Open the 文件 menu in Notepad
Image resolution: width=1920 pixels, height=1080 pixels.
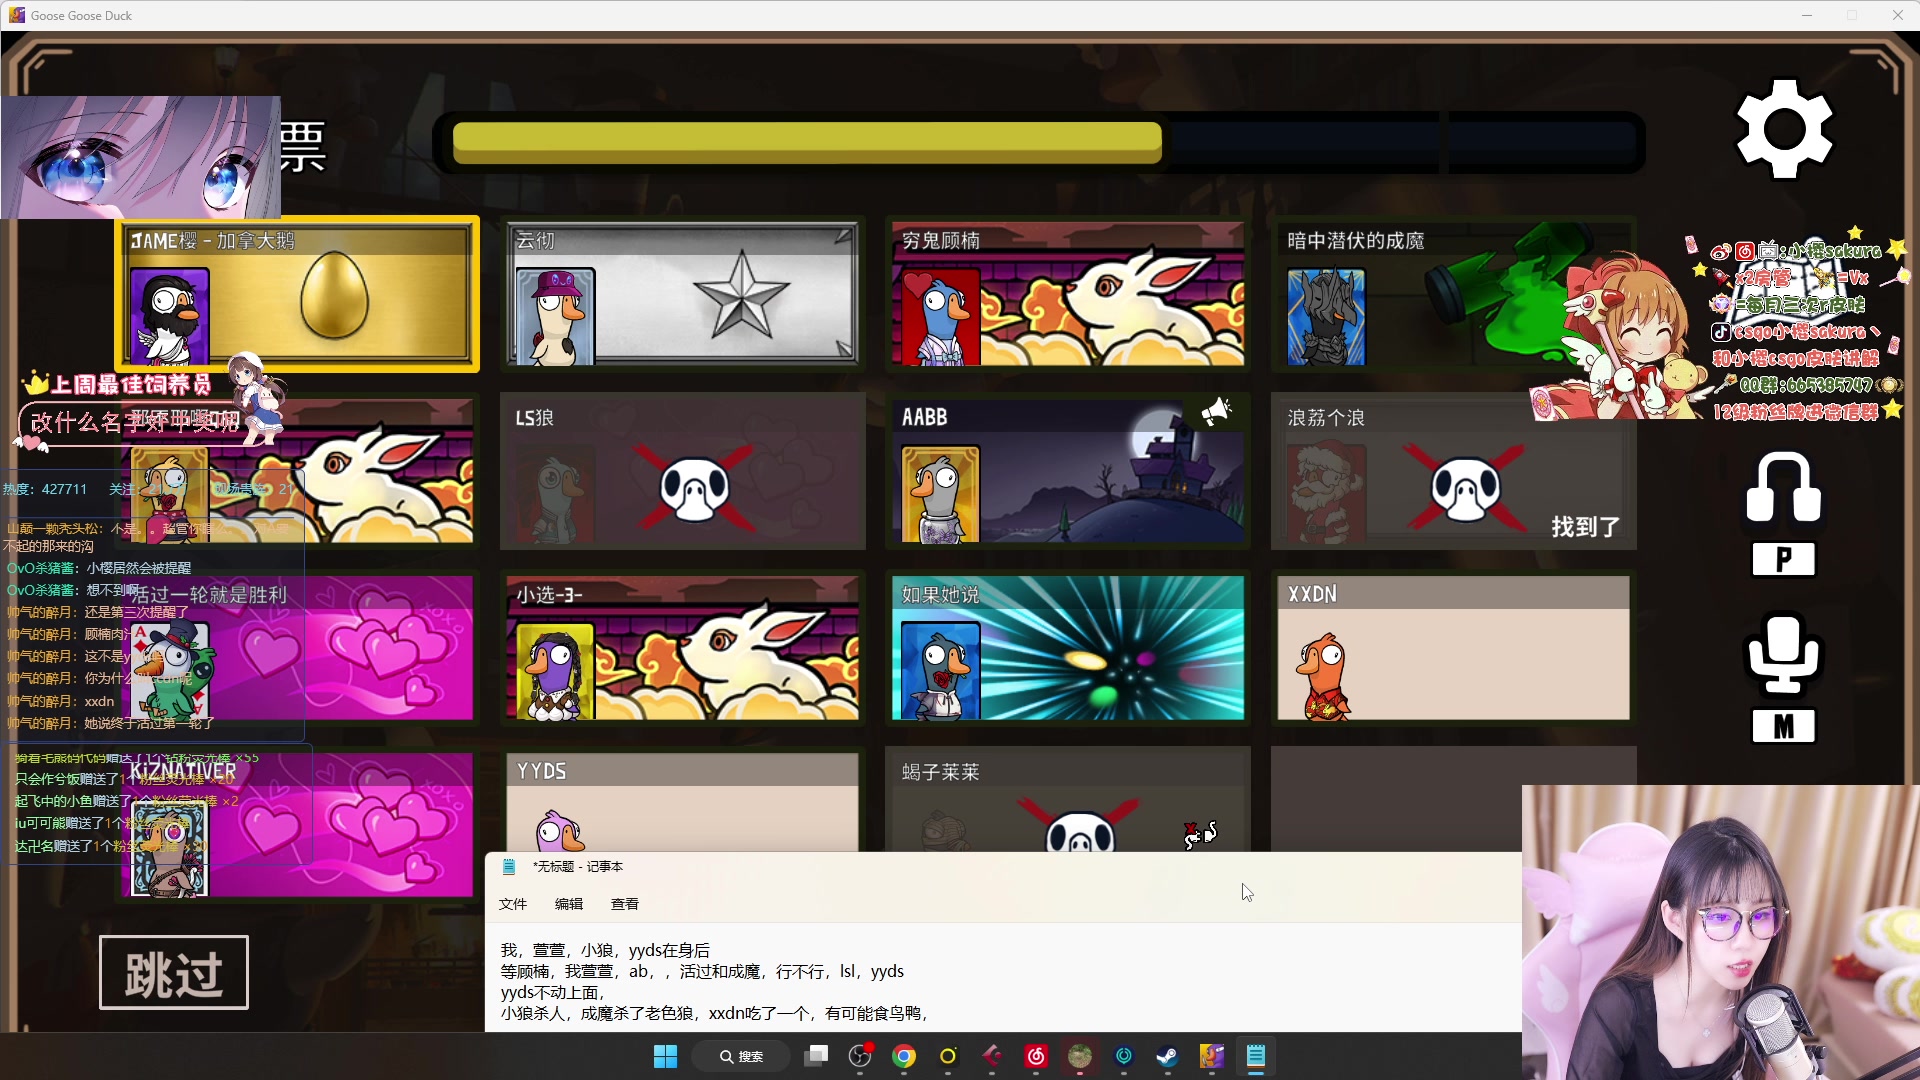pos(513,904)
